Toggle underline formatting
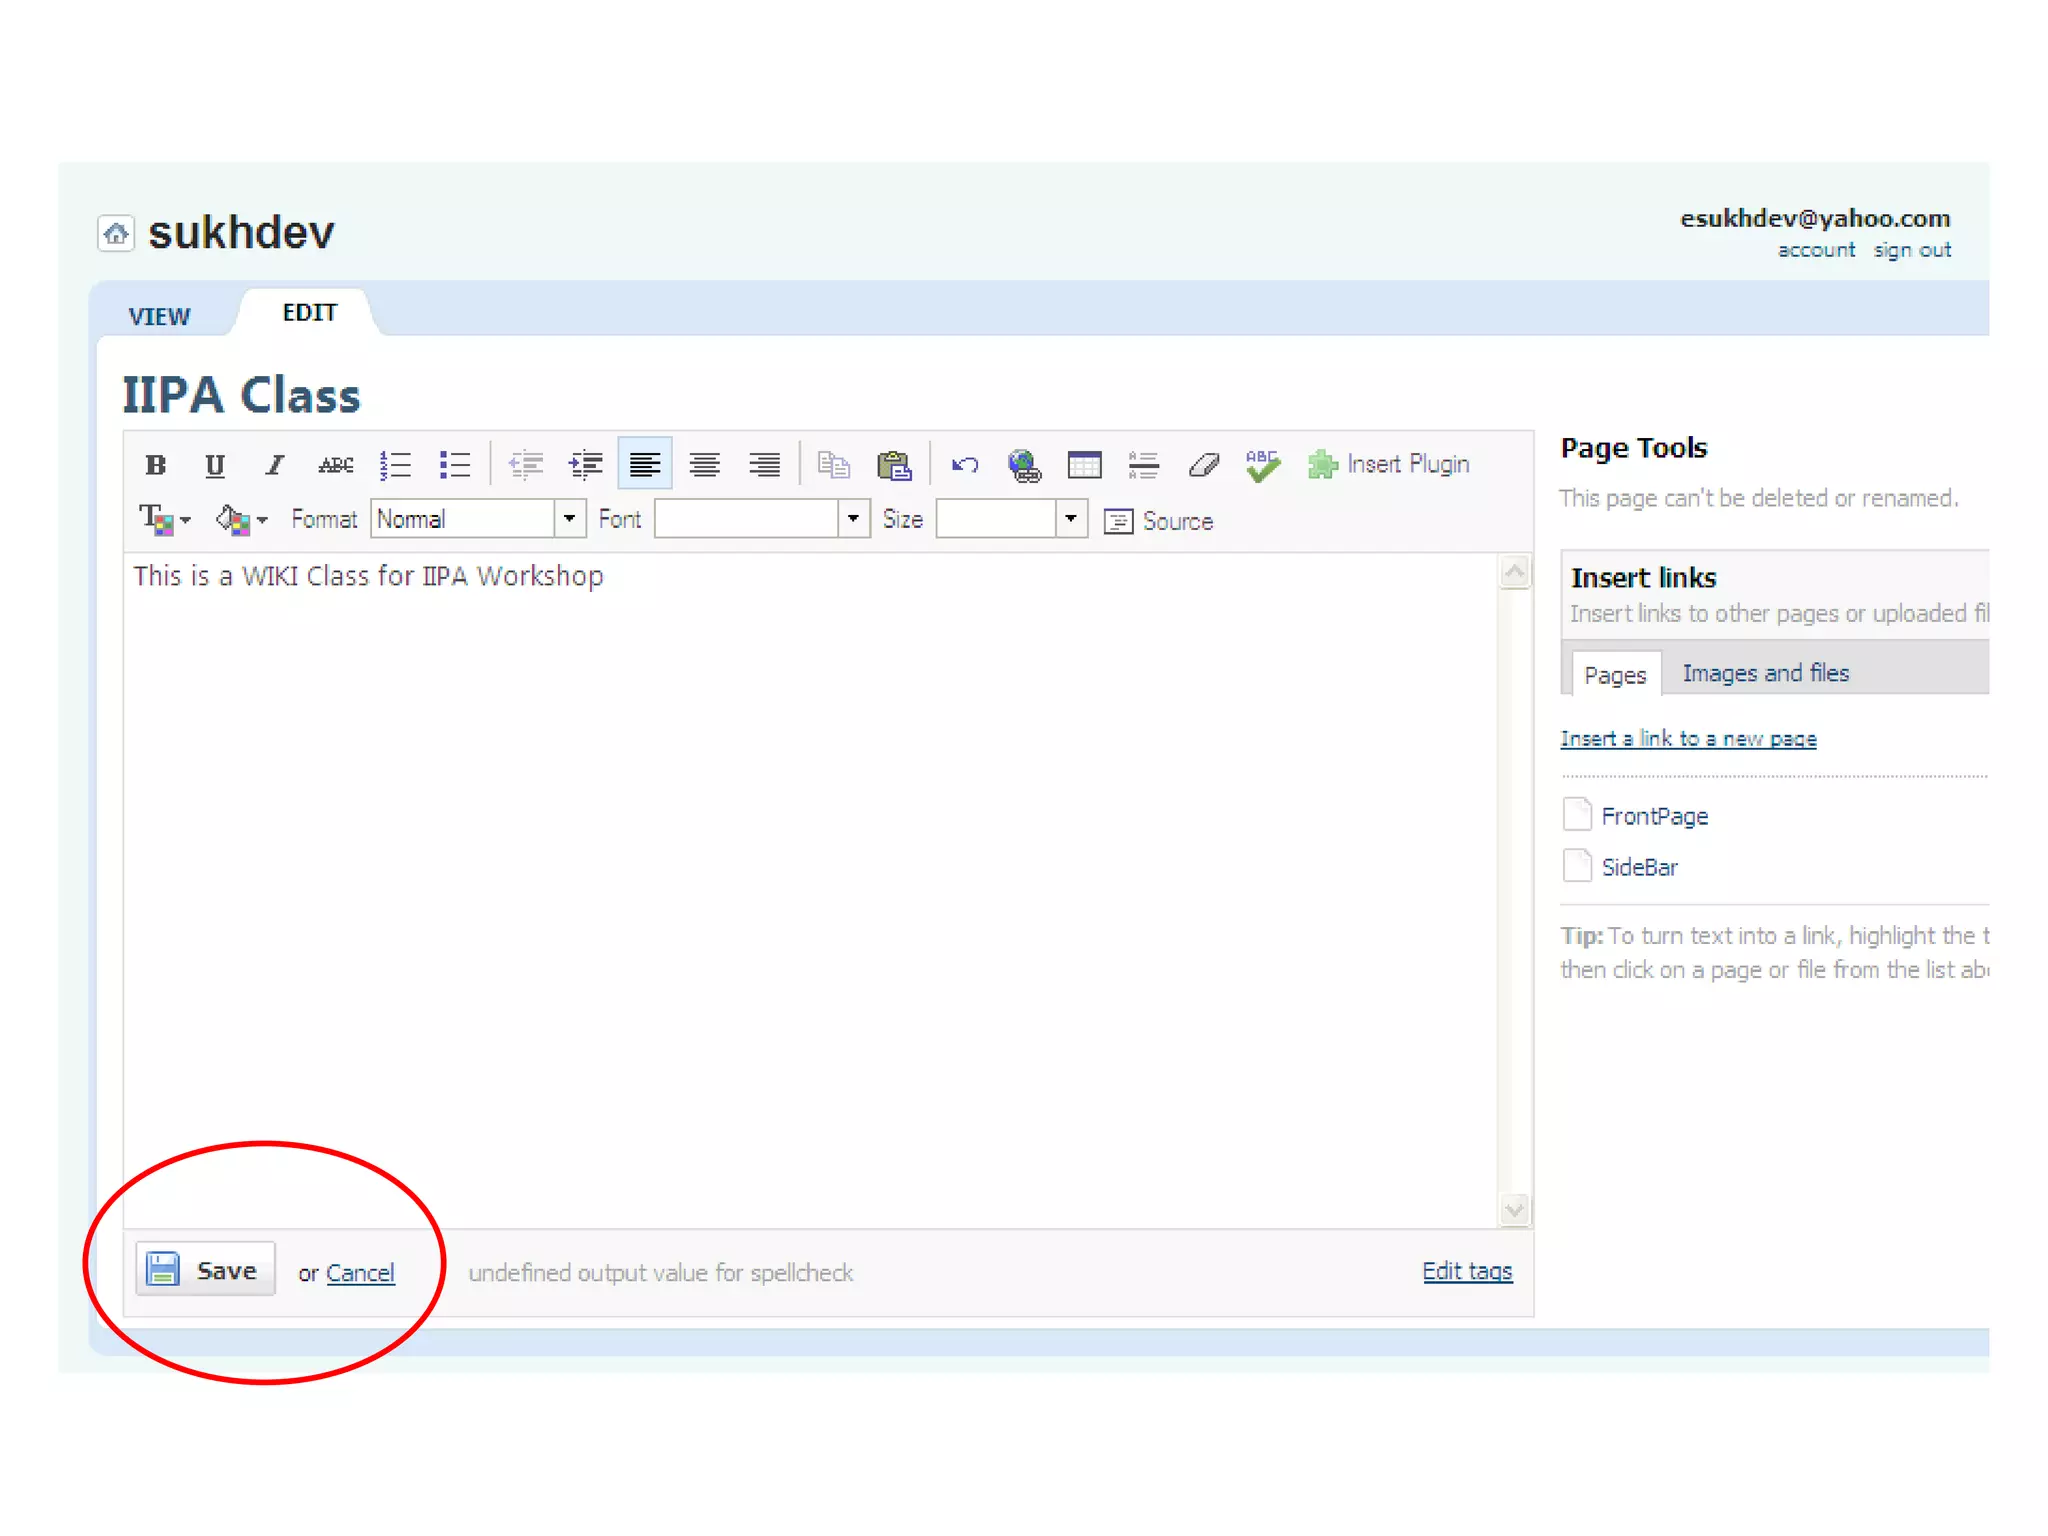Image resolution: width=2048 pixels, height=1536 pixels. click(214, 465)
